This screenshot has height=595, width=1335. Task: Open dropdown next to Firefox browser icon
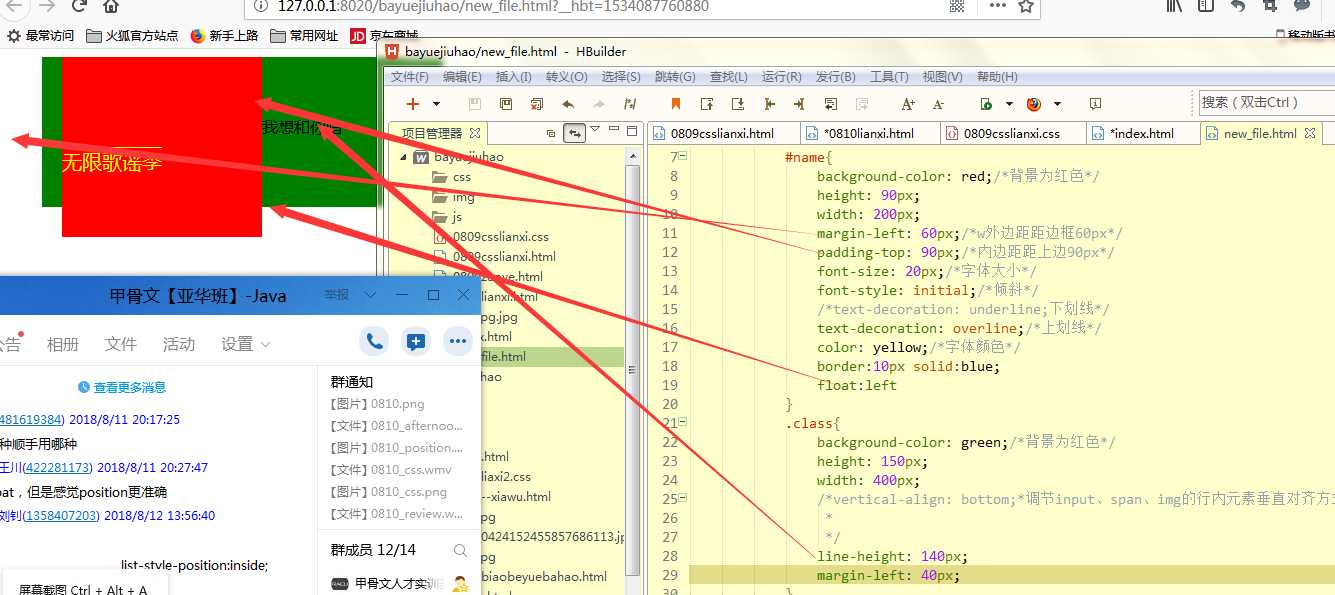tap(1057, 104)
